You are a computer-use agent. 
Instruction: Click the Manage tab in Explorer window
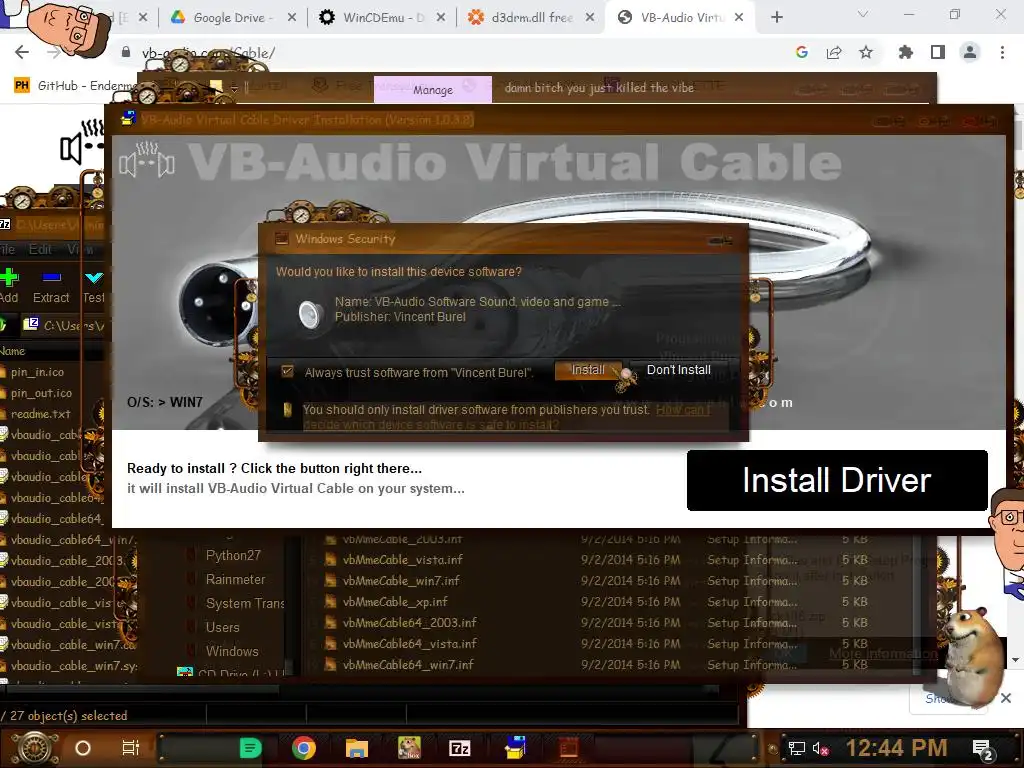(x=432, y=89)
